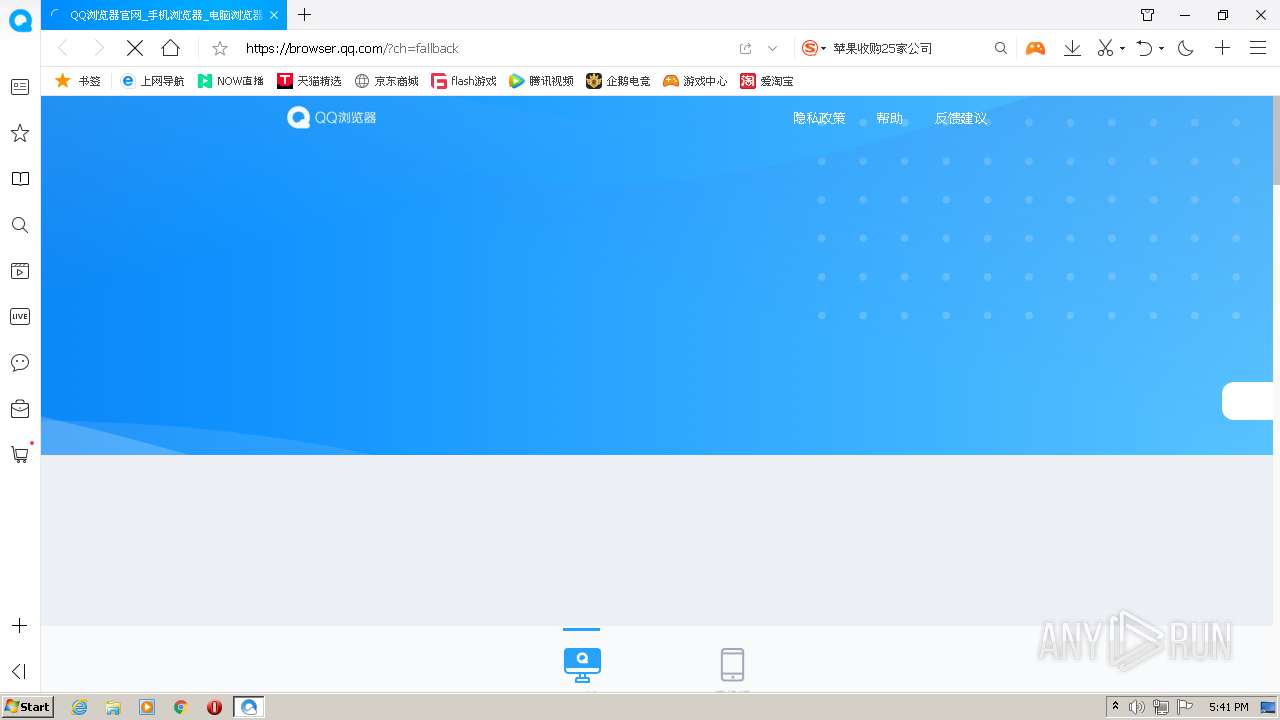Click the undo restore tab icon
Image resolution: width=1280 pixels, height=720 pixels.
(1145, 48)
